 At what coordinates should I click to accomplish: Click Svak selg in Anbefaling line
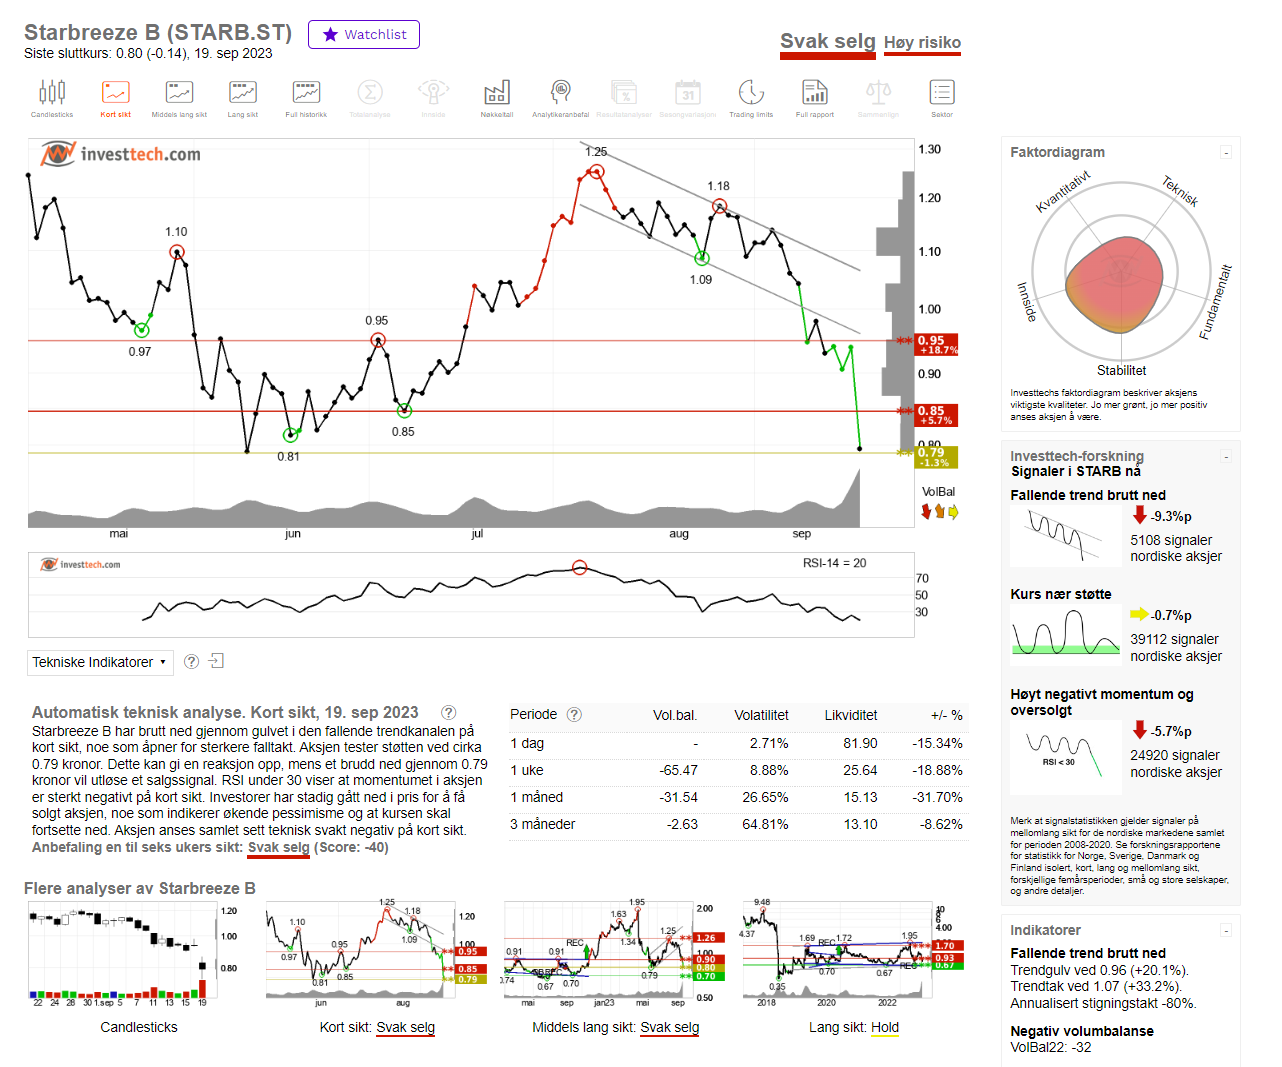click(278, 847)
